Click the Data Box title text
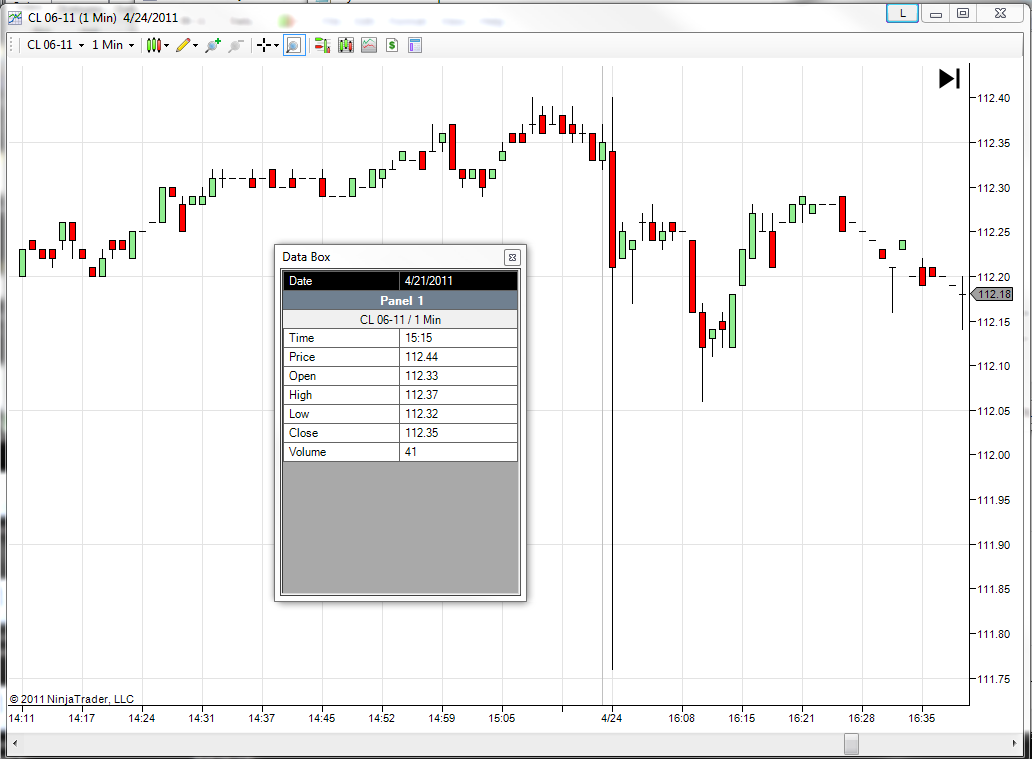1032x759 pixels. coord(306,257)
